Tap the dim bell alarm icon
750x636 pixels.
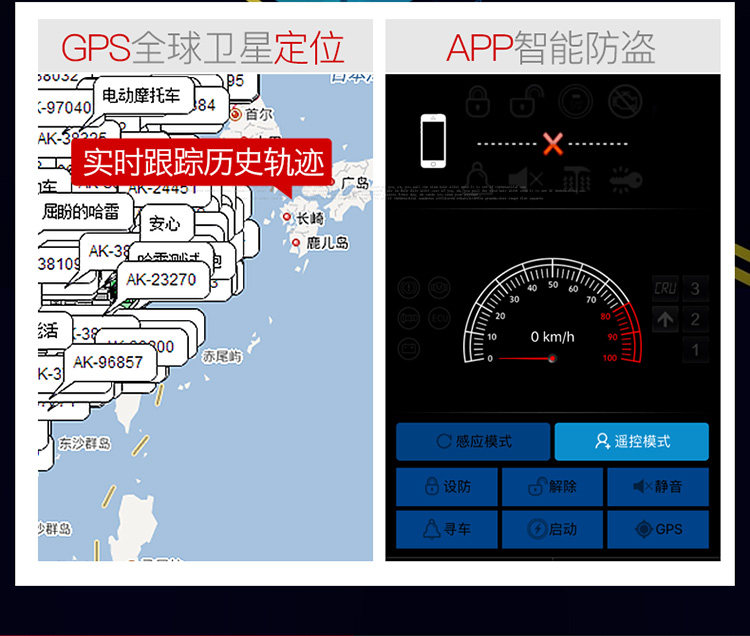[x=477, y=179]
